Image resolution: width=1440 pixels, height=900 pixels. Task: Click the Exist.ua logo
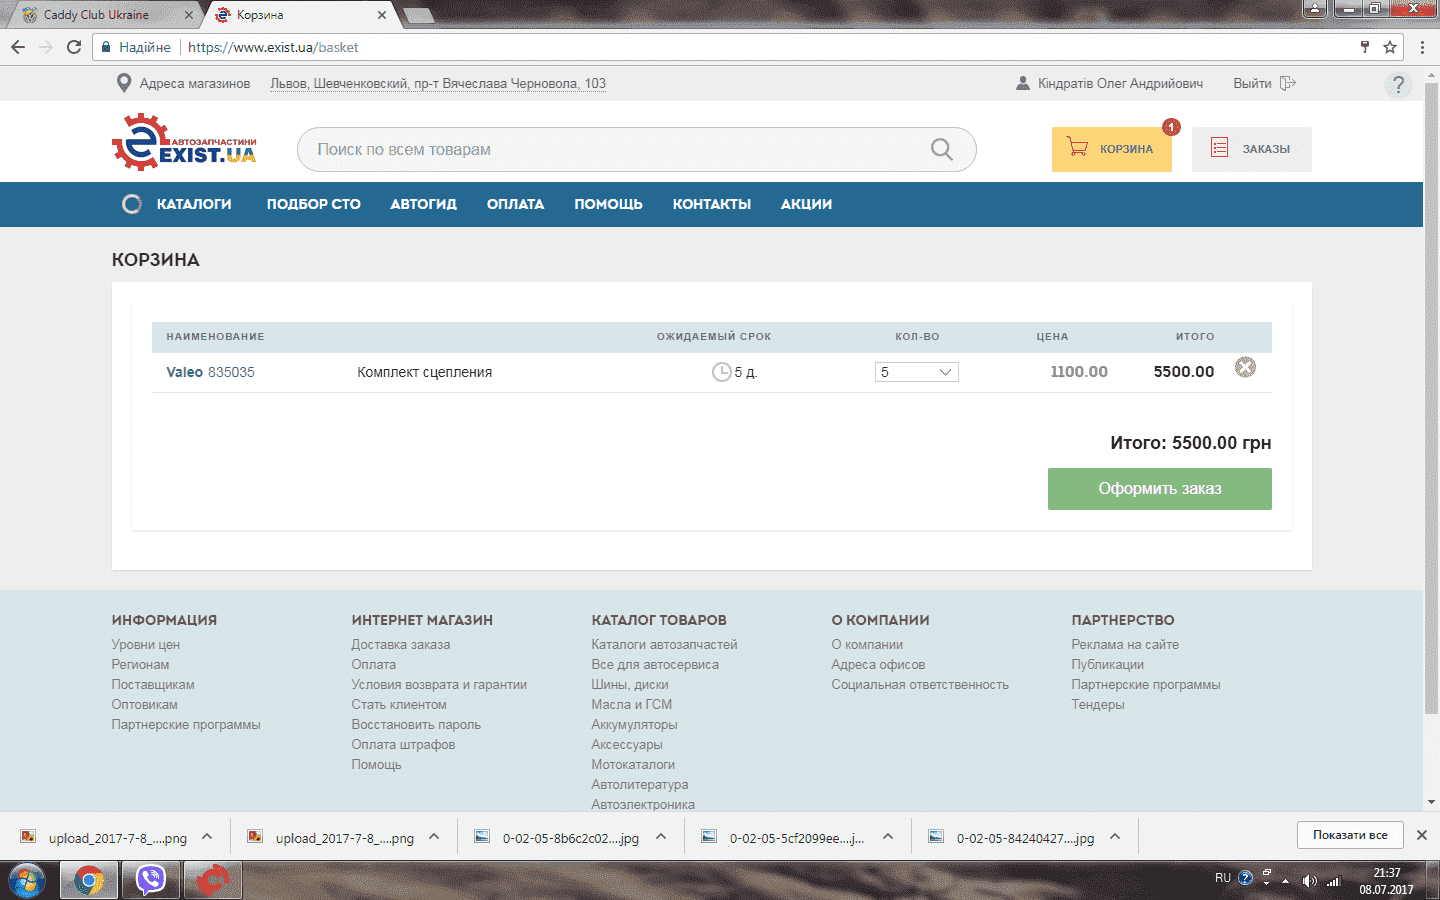tap(184, 143)
